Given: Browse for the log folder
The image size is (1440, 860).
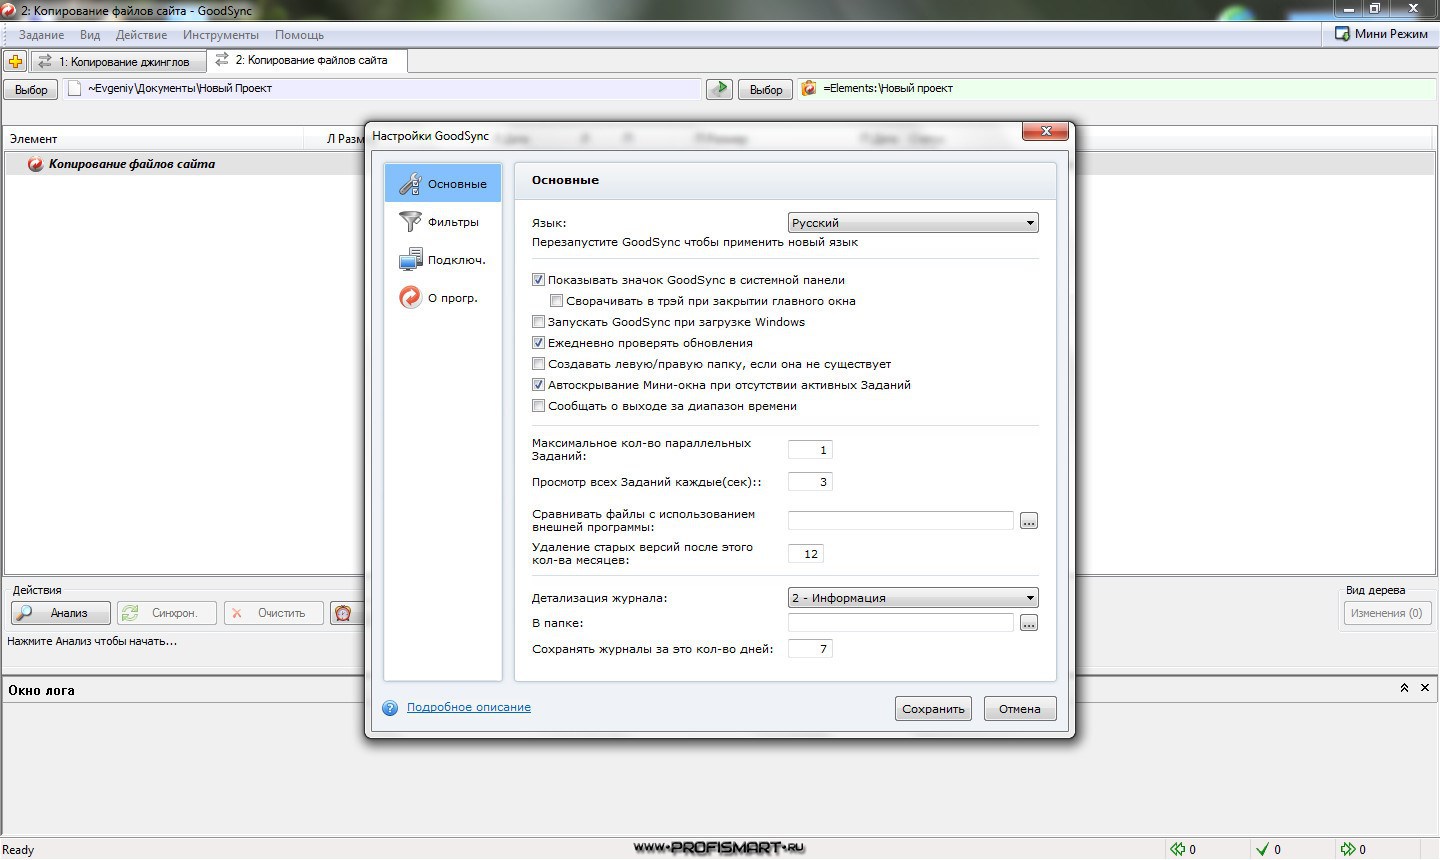Looking at the screenshot, I should [1029, 623].
